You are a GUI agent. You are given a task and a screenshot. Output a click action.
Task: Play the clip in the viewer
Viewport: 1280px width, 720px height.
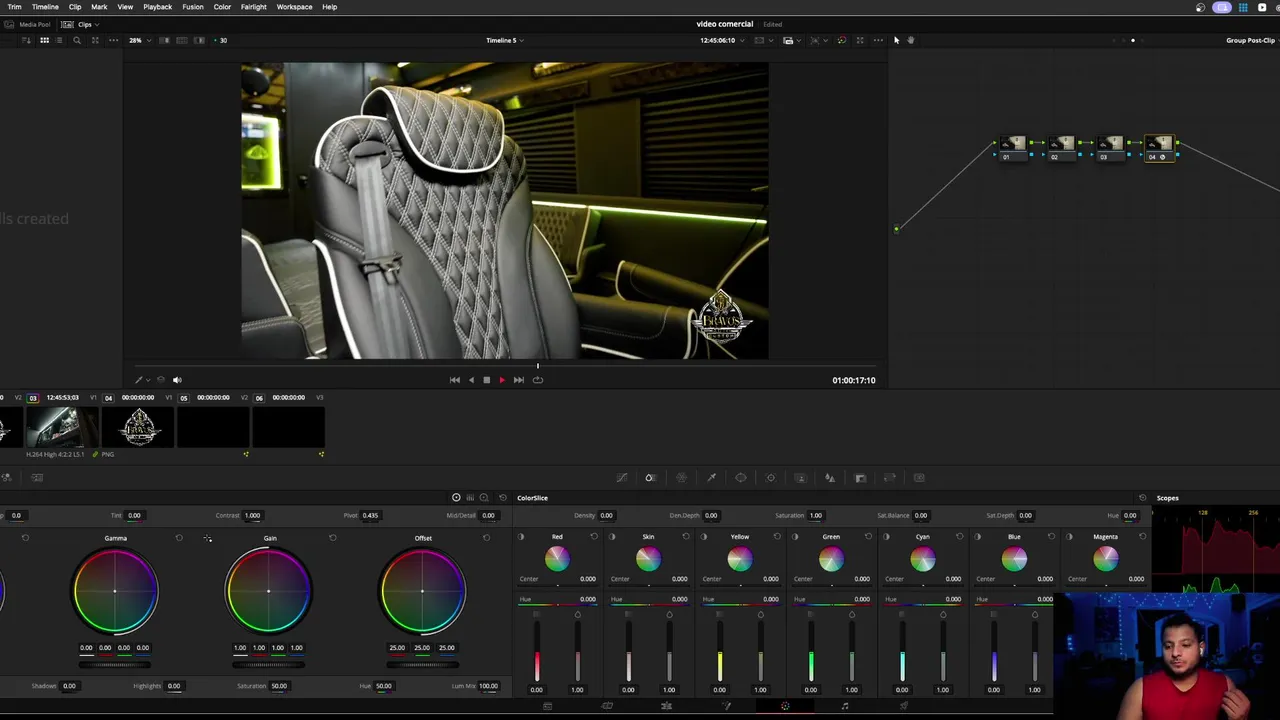pyautogui.click(x=502, y=380)
